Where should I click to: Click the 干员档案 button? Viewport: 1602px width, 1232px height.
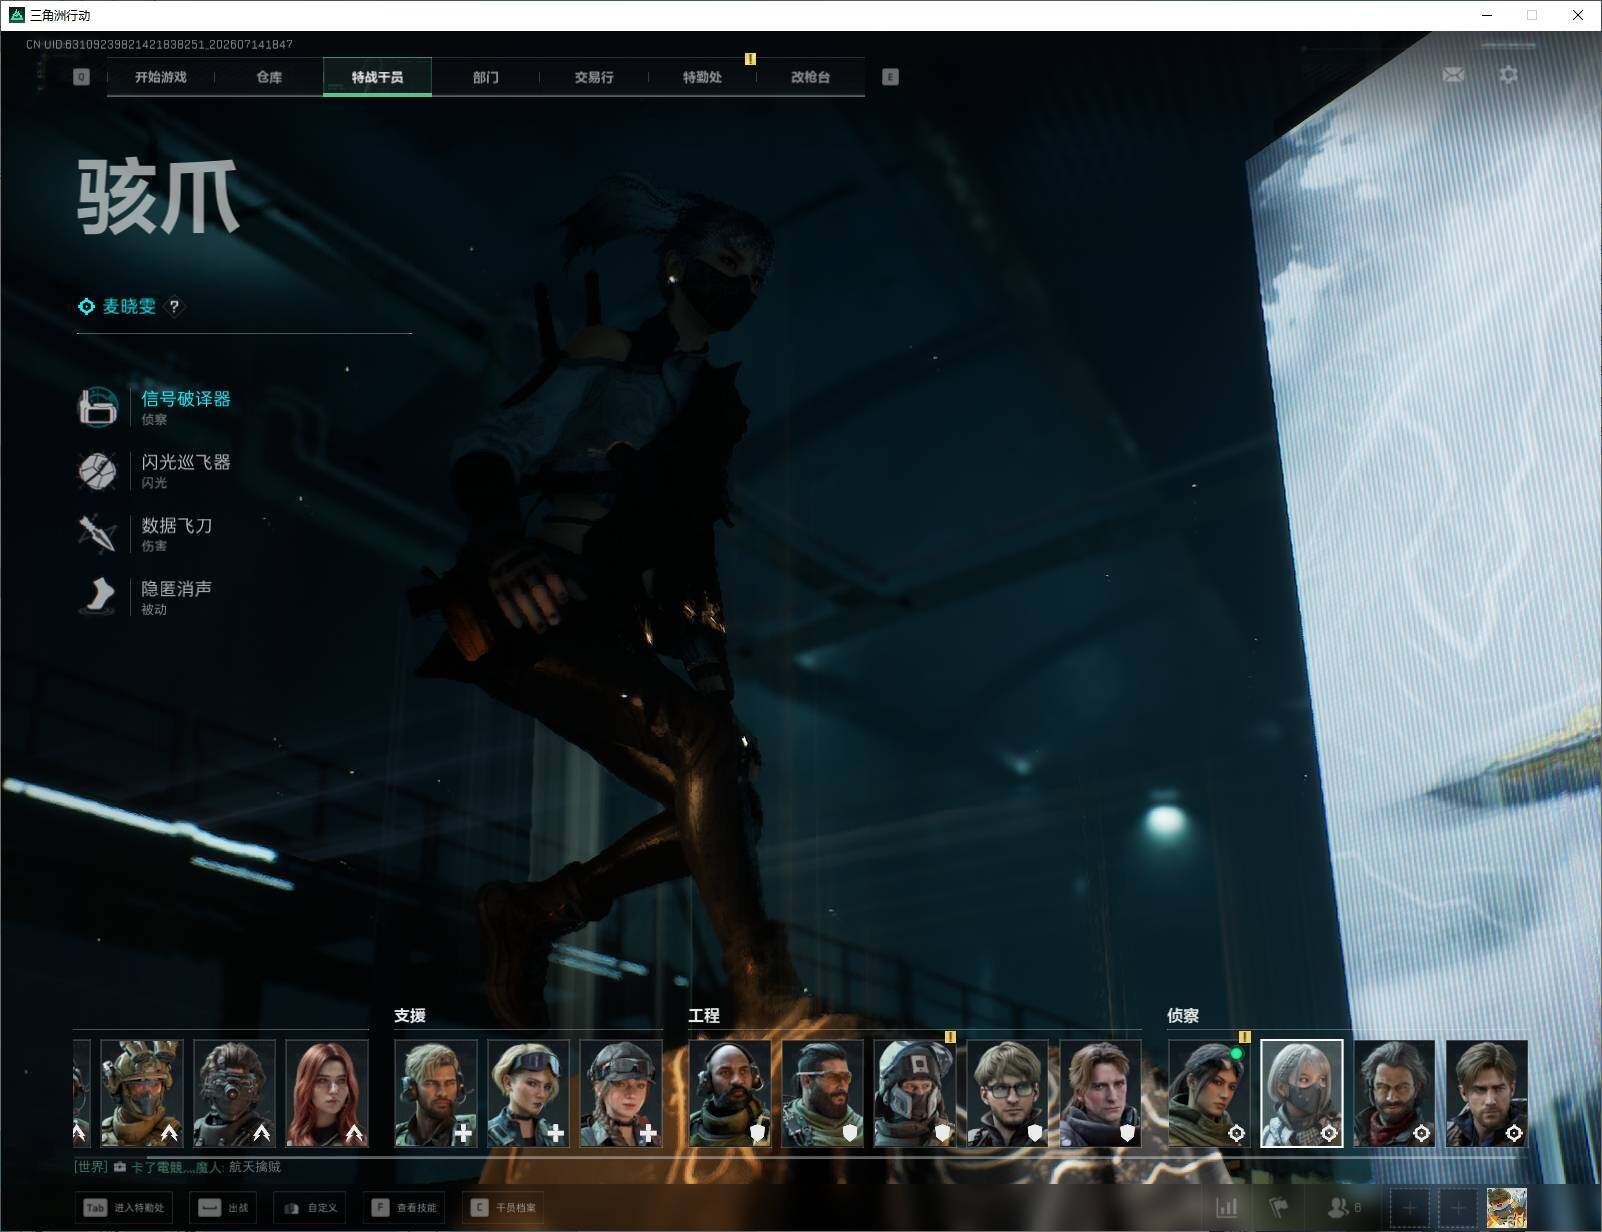(x=504, y=1207)
